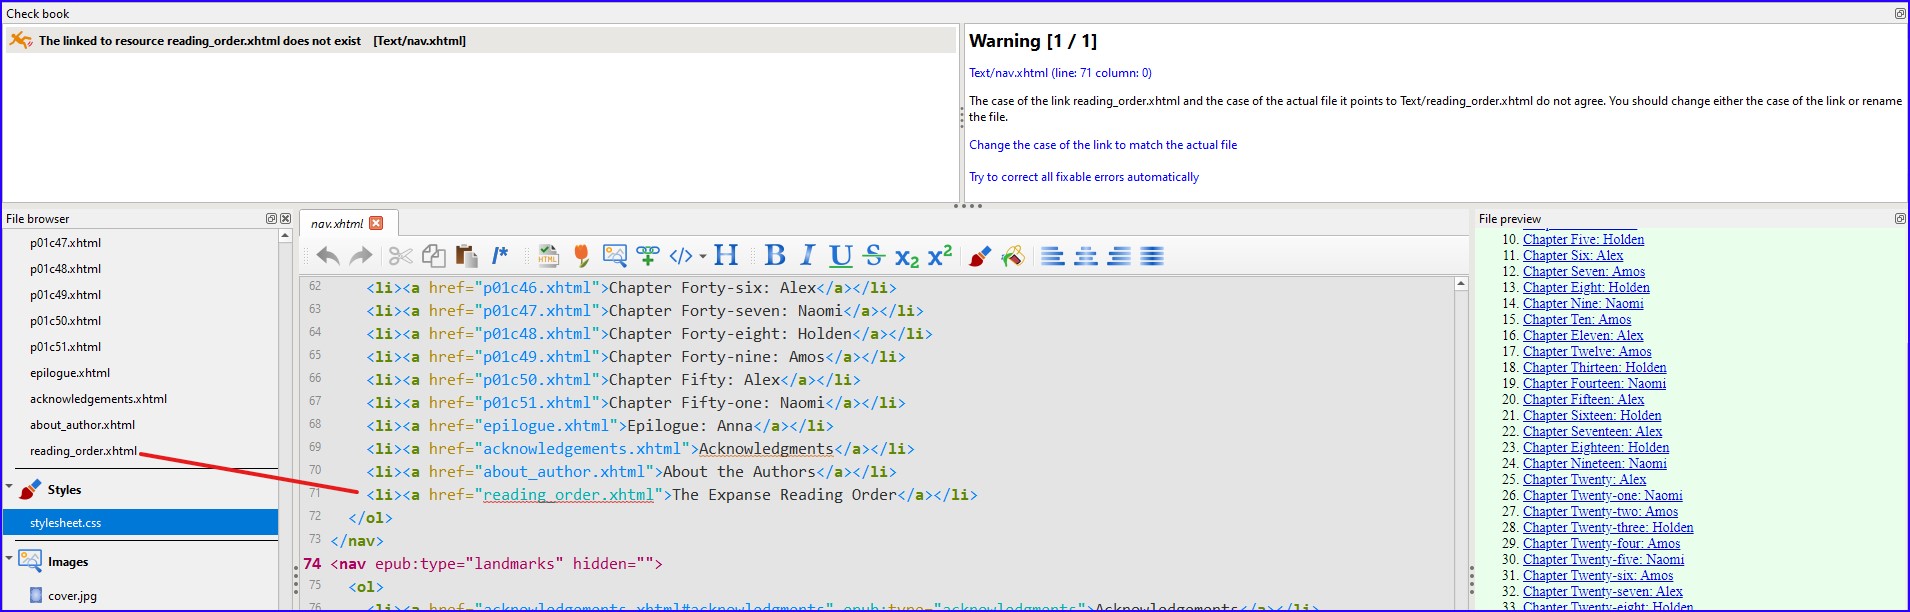Select the reading_order.xhtml resource warning row
Image resolution: width=1910 pixels, height=612 pixels.
(480, 40)
